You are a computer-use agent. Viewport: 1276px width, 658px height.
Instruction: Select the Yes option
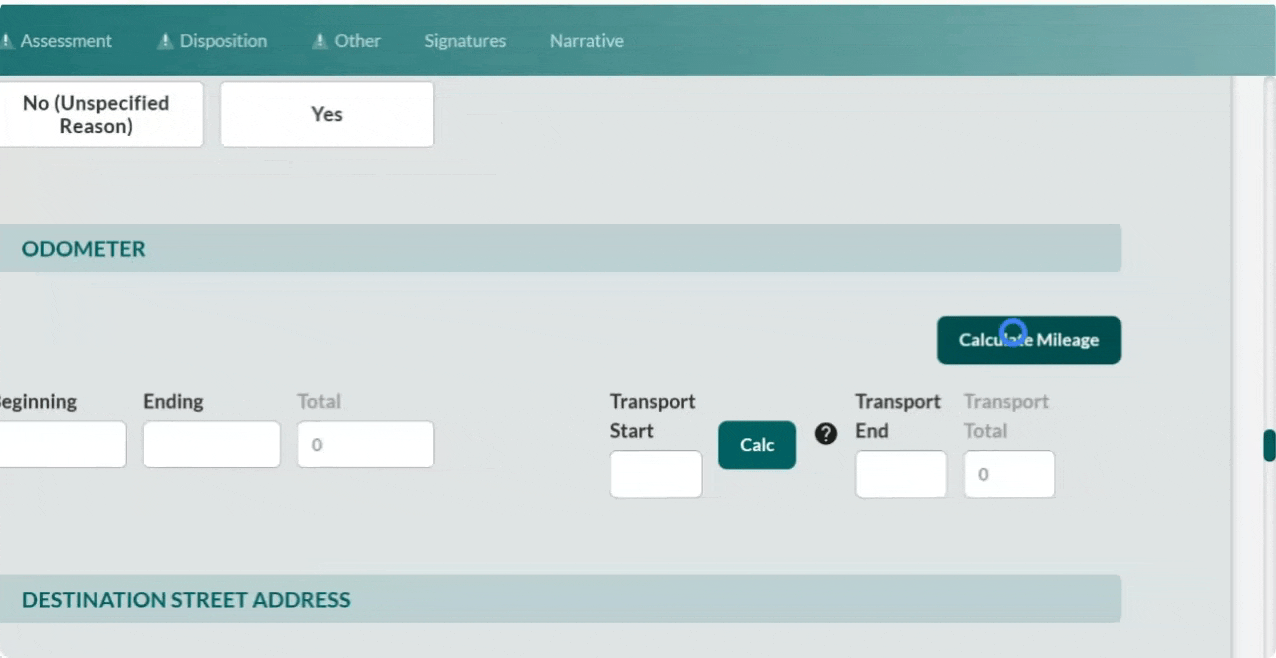coord(327,114)
